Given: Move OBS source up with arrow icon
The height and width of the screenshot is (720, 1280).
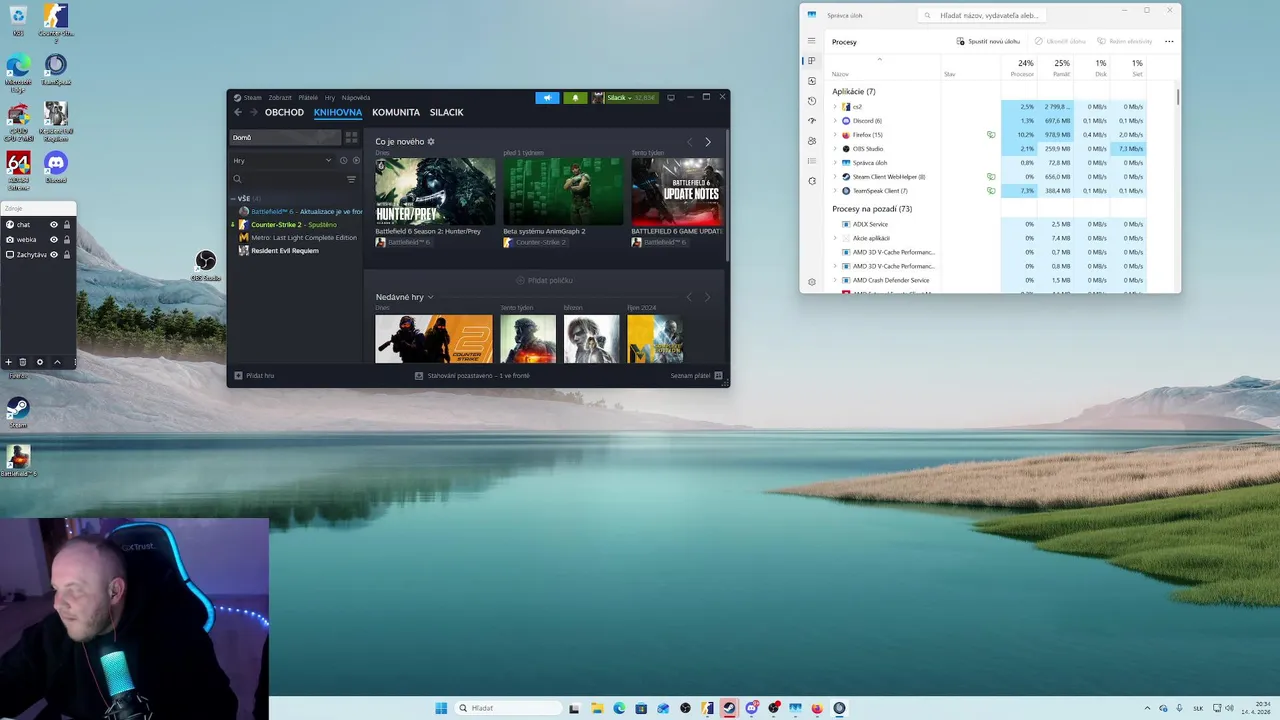Looking at the screenshot, I should coord(57,362).
